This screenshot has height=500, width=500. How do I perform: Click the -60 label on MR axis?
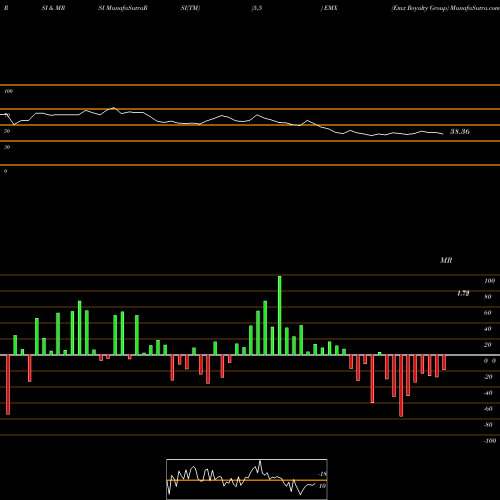[488, 409]
